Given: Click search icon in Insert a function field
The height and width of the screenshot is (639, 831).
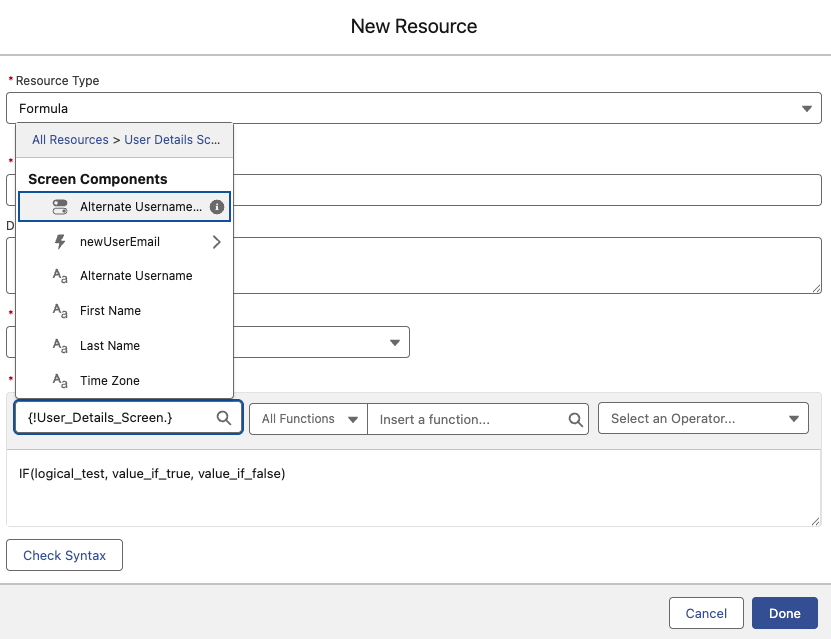Looking at the screenshot, I should click(x=576, y=420).
